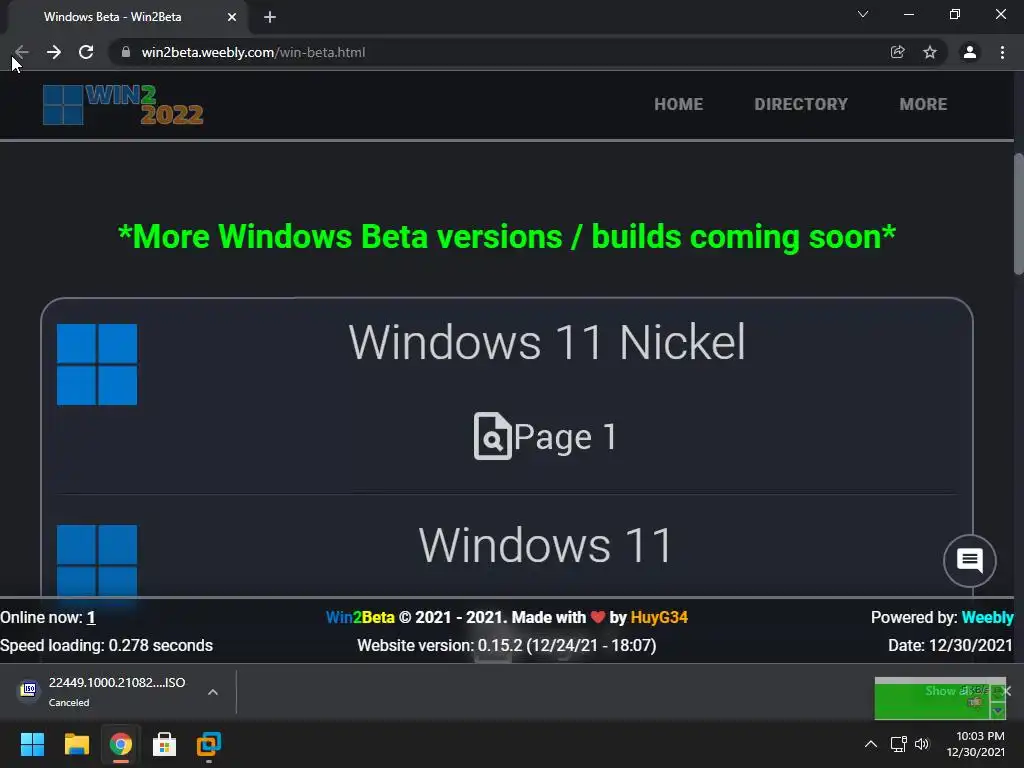
Task: View site information lock icon
Action: click(126, 52)
